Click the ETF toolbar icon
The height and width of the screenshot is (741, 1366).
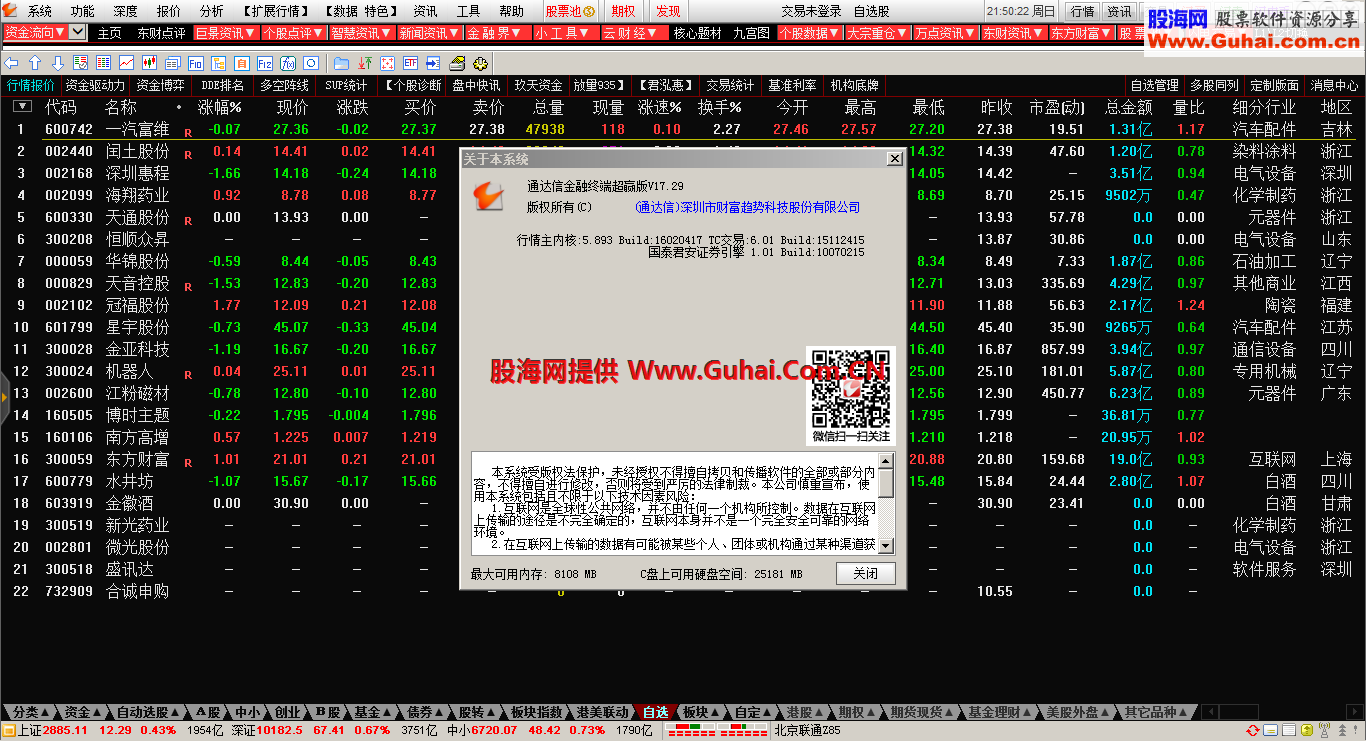410,62
